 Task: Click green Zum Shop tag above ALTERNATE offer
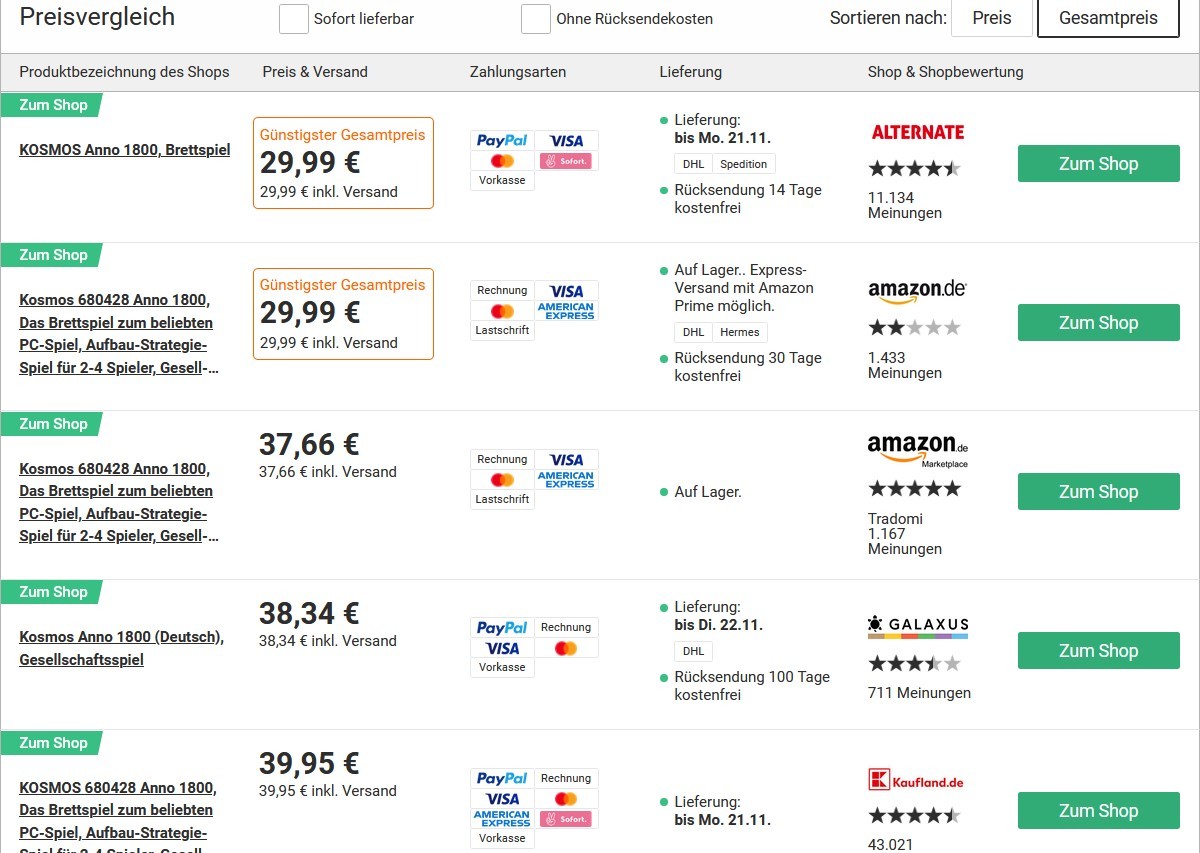[52, 105]
